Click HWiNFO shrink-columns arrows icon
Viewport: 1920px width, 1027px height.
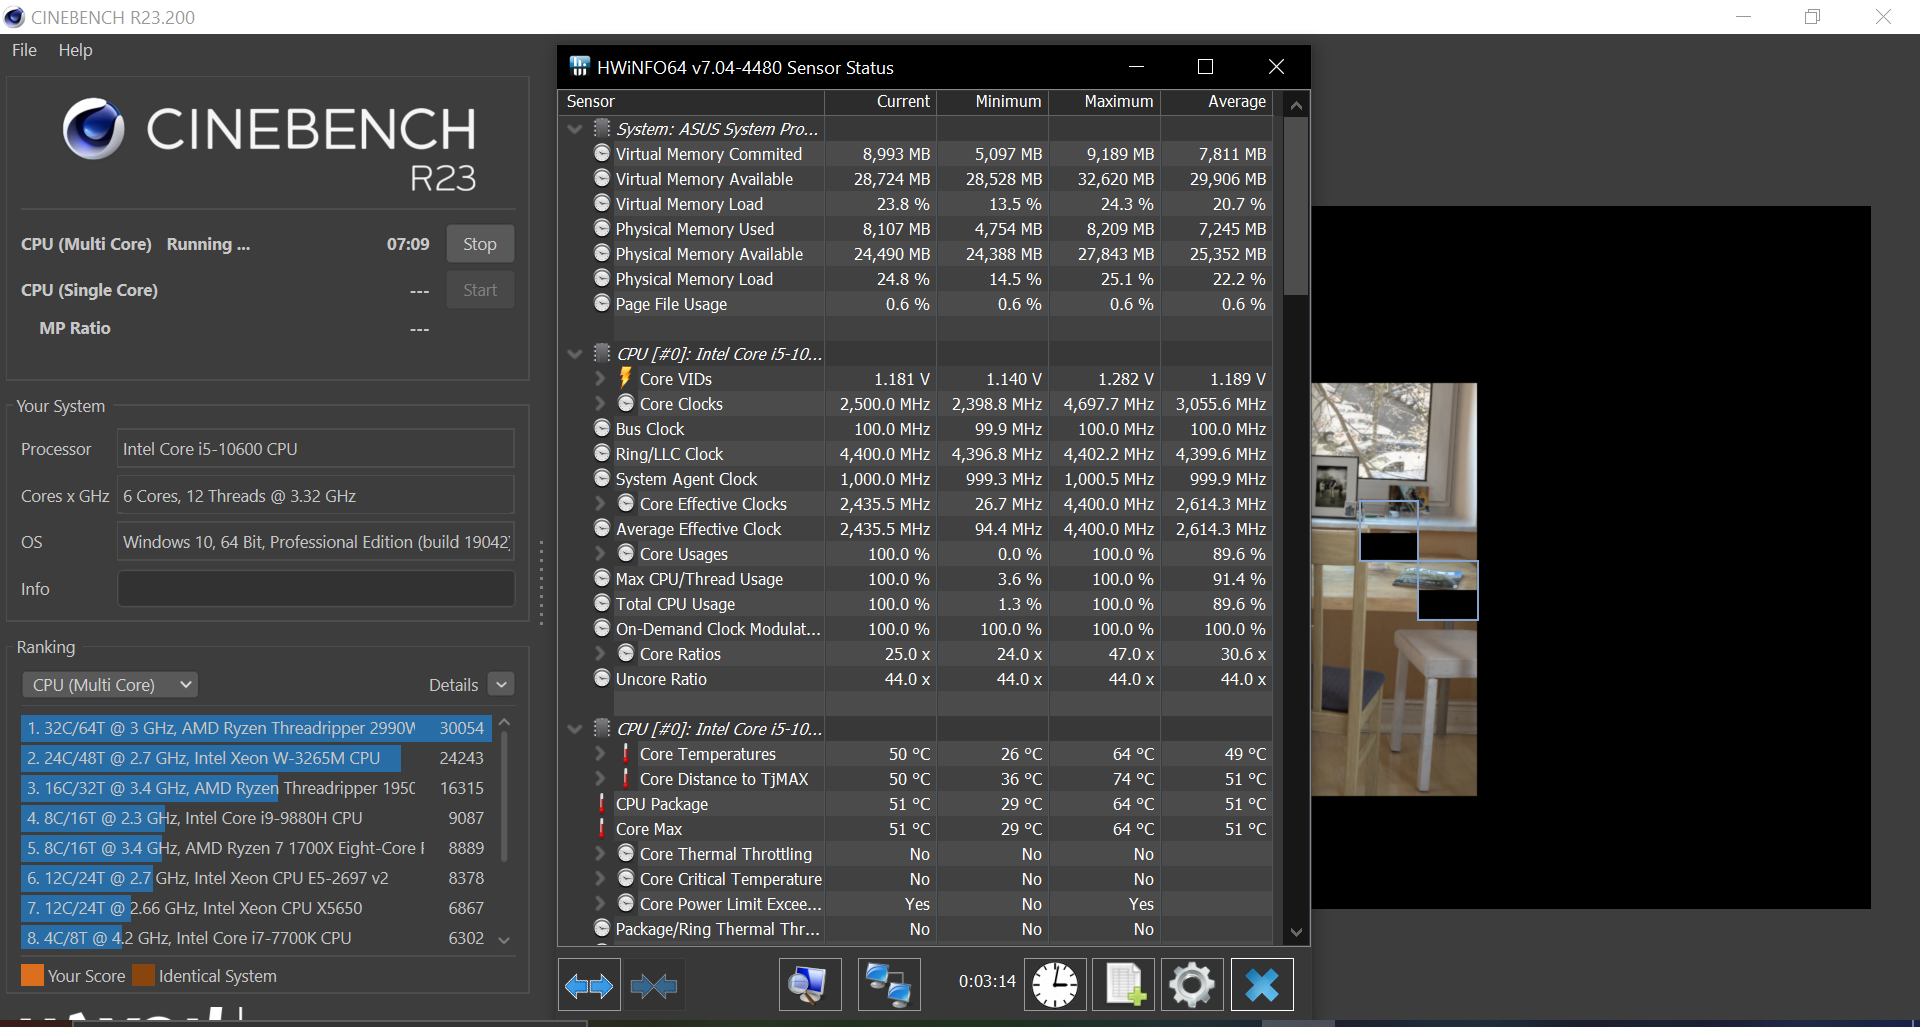tap(654, 986)
